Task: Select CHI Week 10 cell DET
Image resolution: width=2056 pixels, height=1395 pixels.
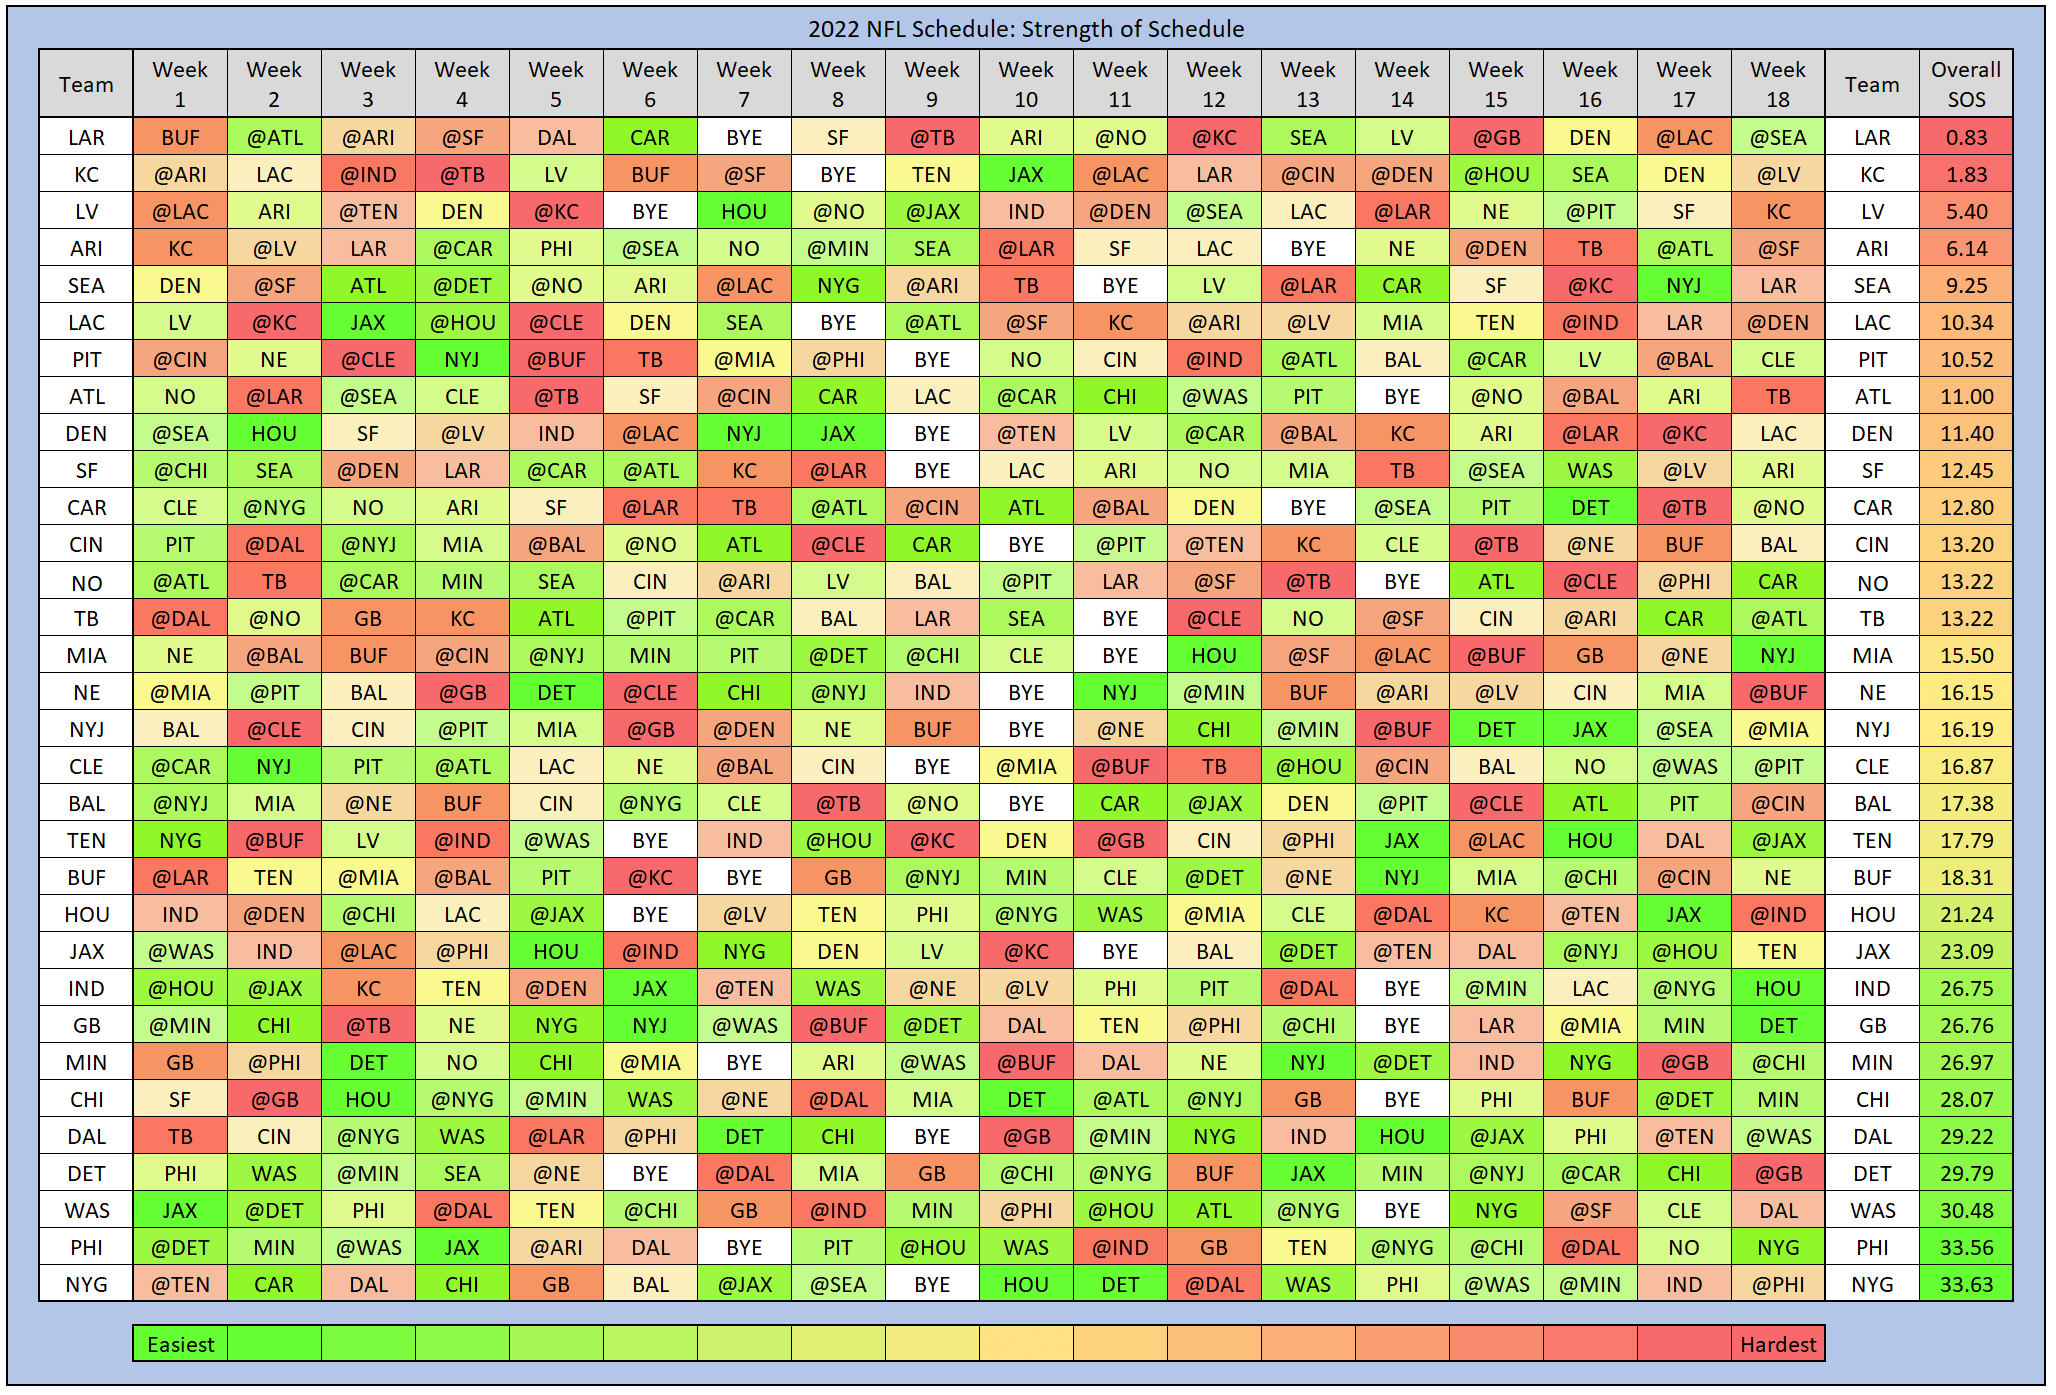Action: pos(1026,1099)
